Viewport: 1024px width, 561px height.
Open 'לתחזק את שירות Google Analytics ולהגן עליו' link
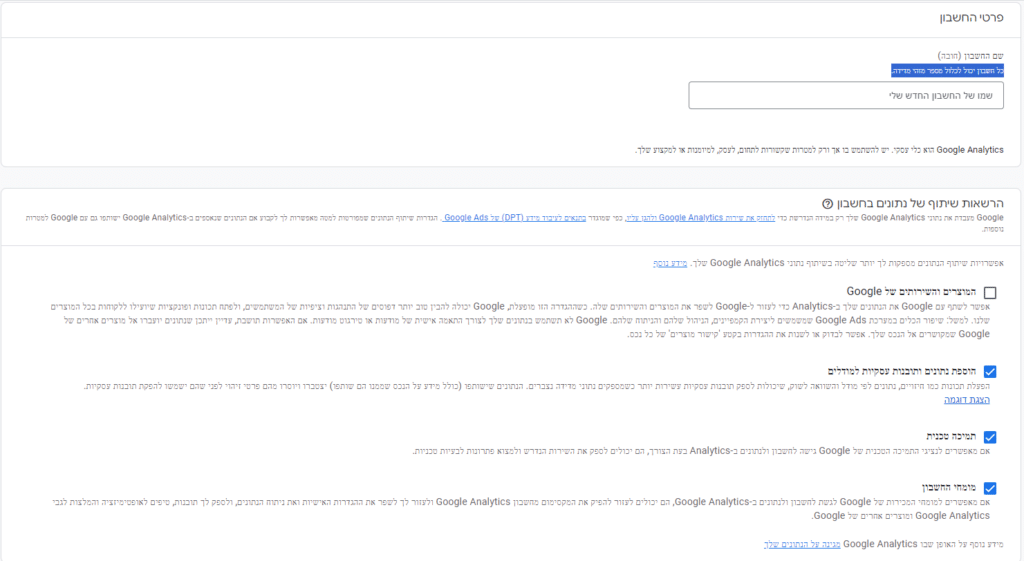click(x=700, y=217)
